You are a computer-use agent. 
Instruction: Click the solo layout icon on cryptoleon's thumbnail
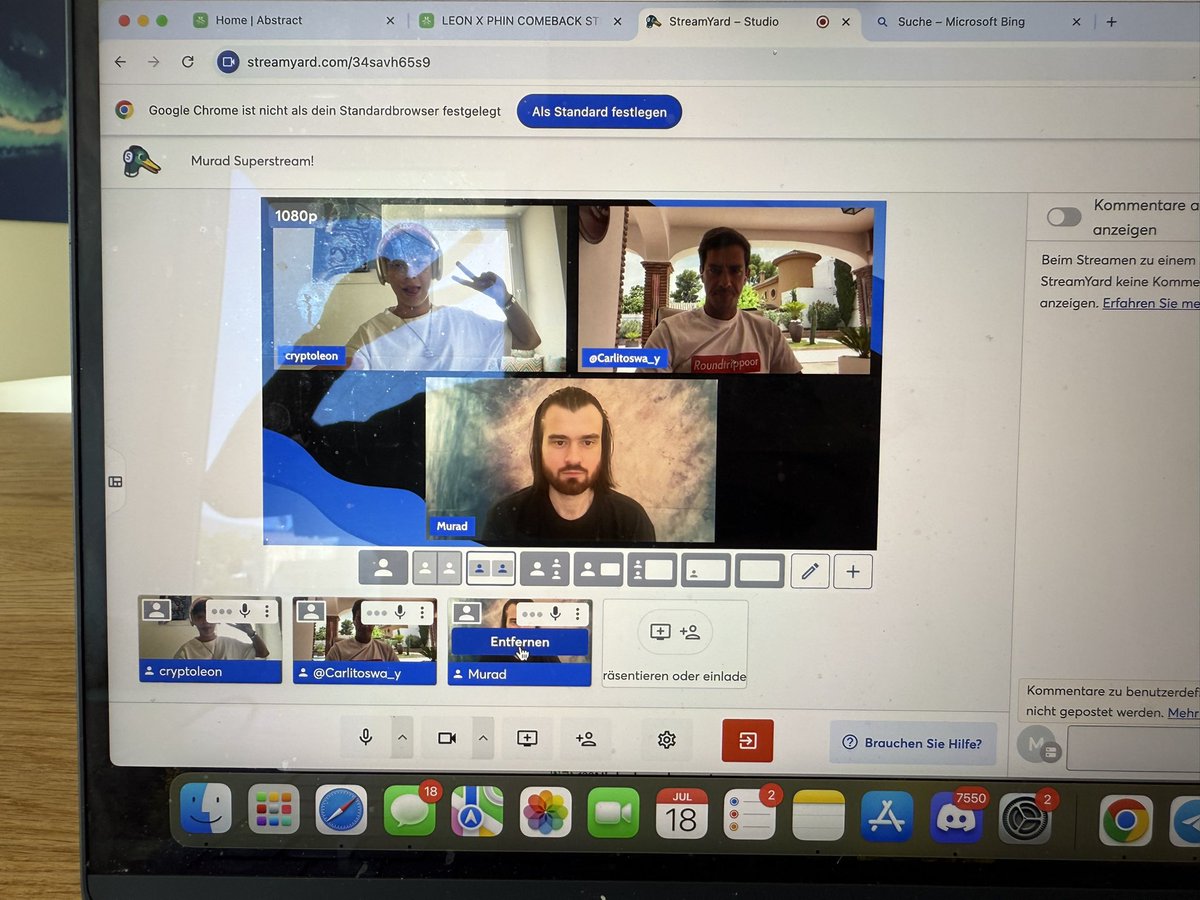tap(155, 610)
